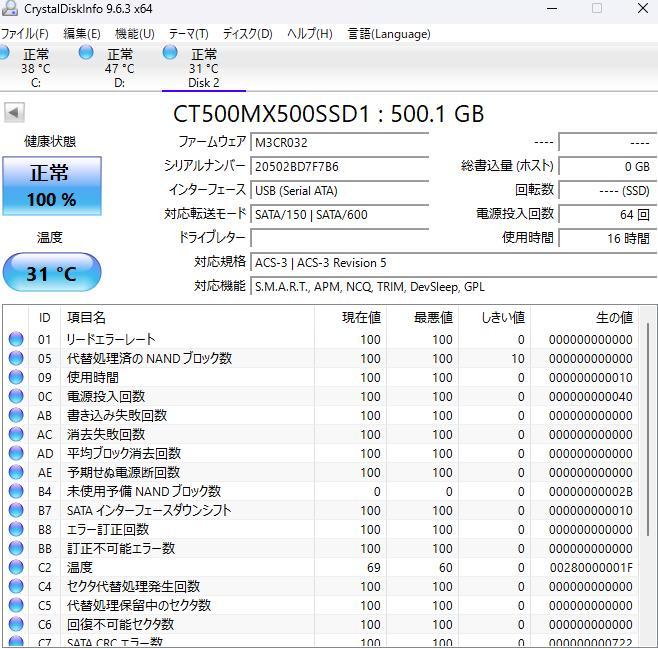Switch to the C: drive tab
Screen dimensions: 658x649
tap(36, 68)
